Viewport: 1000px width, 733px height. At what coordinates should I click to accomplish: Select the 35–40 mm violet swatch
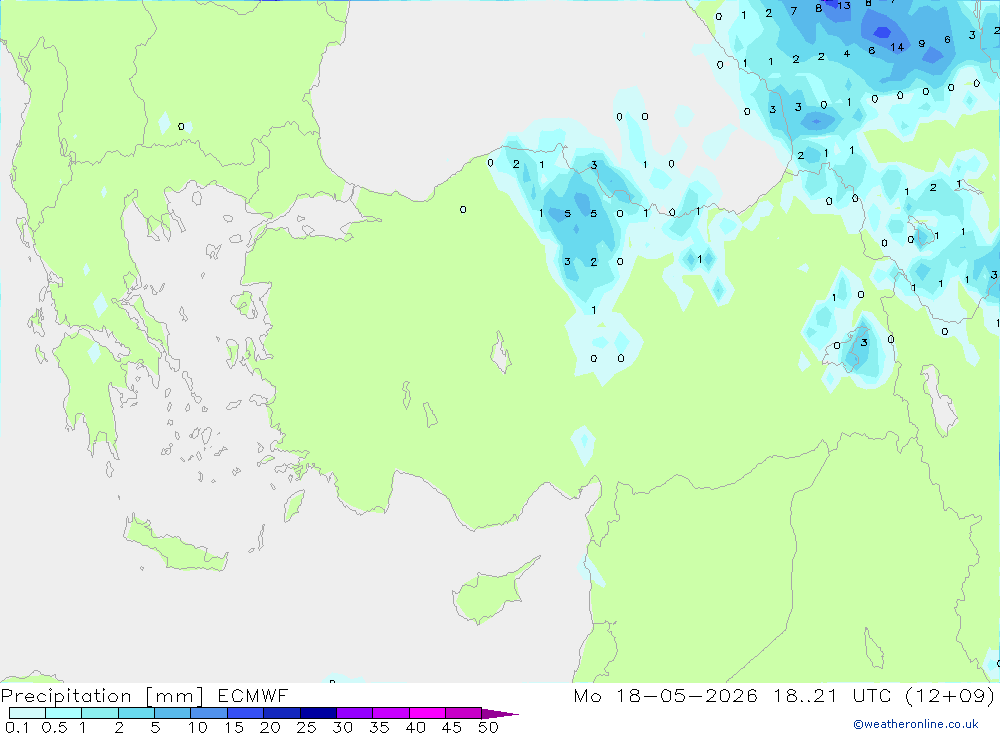(x=390, y=713)
